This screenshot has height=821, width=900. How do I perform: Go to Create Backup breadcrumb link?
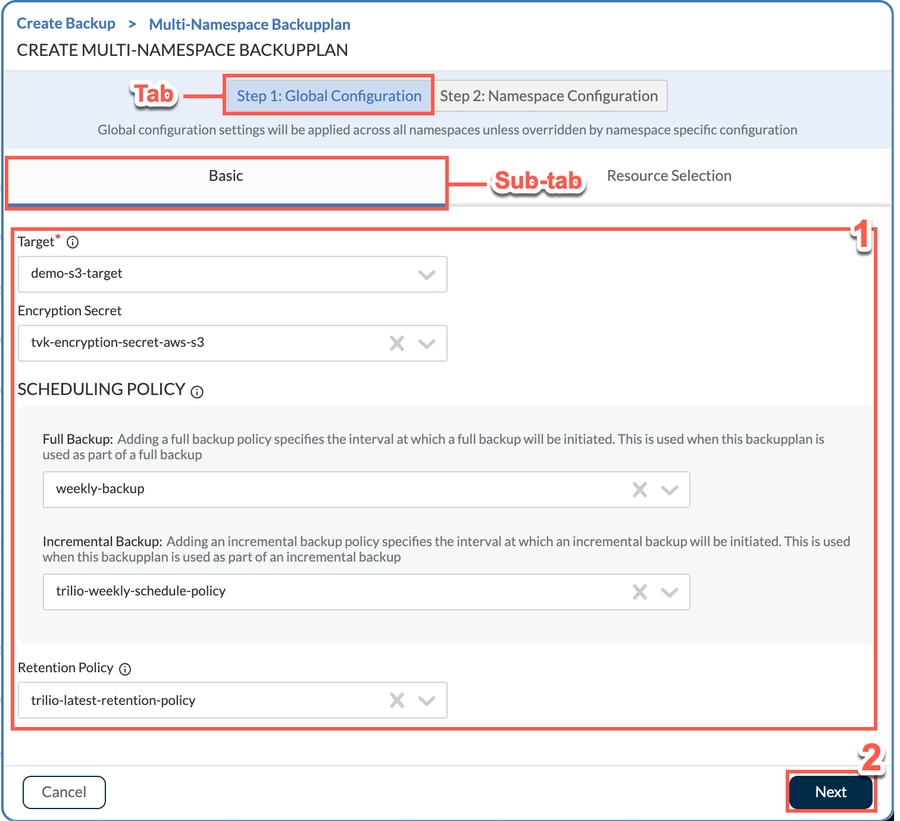click(x=66, y=23)
